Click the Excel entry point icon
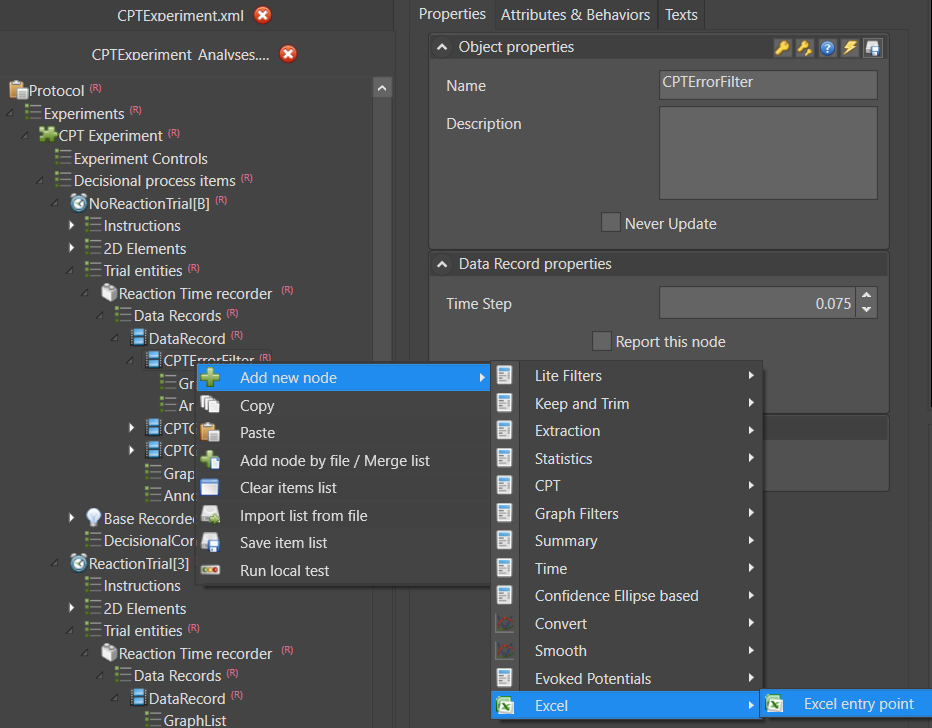This screenshot has height=728, width=932. [x=774, y=704]
